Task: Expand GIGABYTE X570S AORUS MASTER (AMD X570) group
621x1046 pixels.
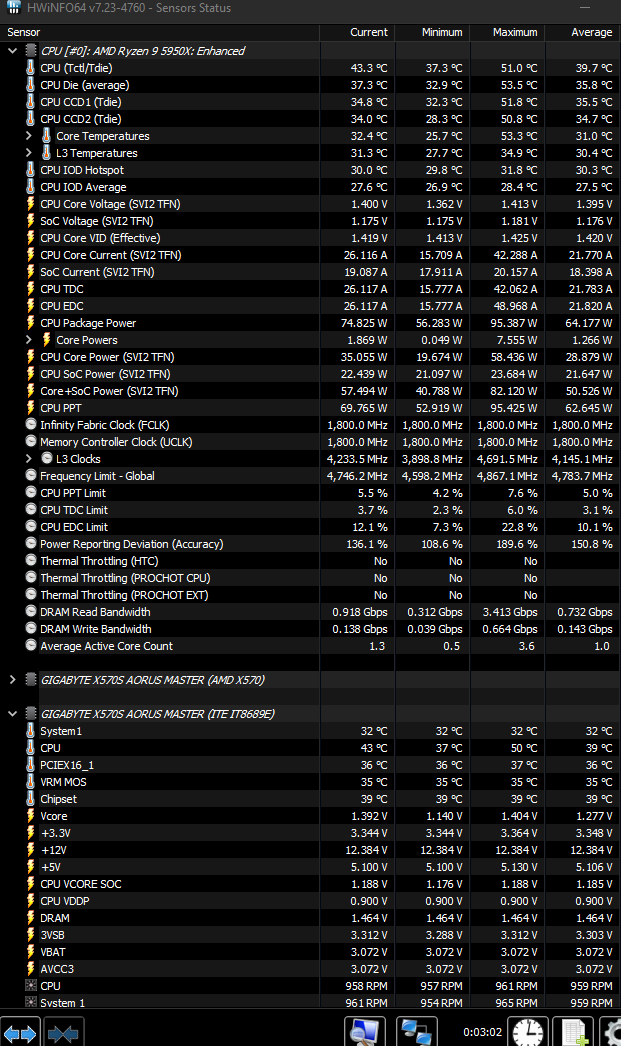Action: point(13,679)
